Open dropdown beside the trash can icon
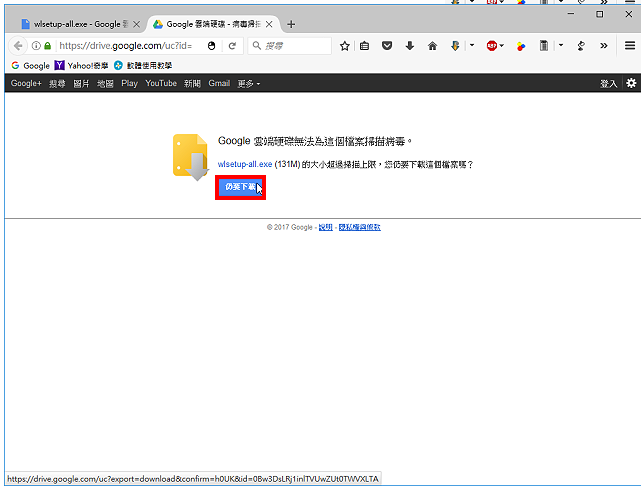This screenshot has width=641, height=486. point(561,45)
